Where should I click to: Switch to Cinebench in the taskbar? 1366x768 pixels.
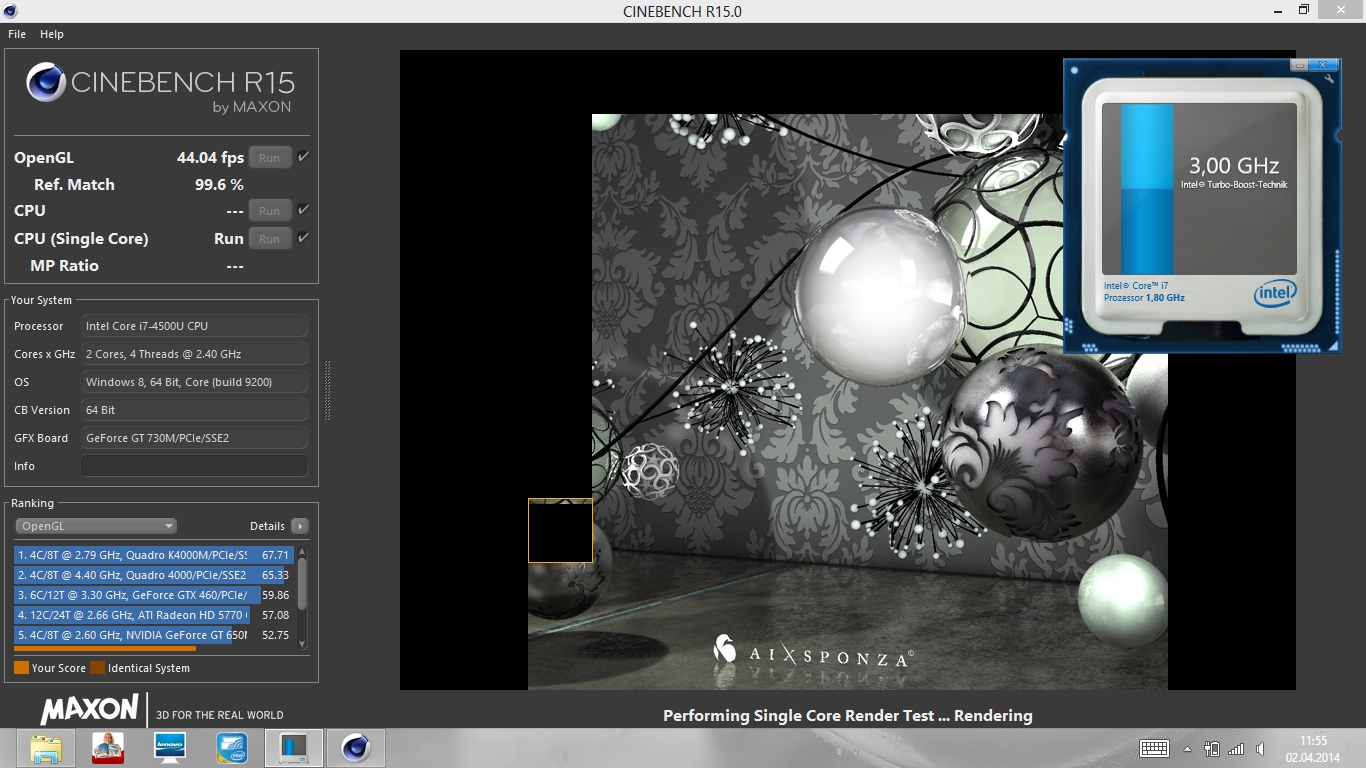pos(356,748)
